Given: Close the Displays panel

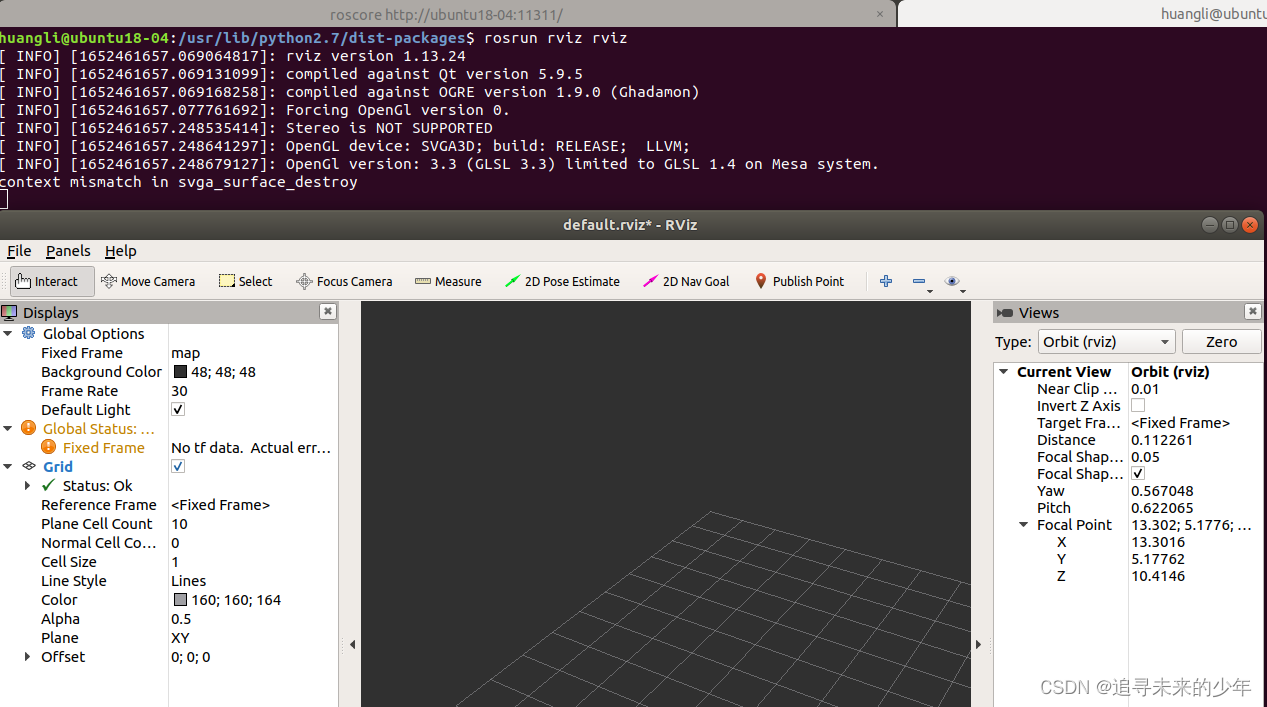Looking at the screenshot, I should tap(327, 312).
